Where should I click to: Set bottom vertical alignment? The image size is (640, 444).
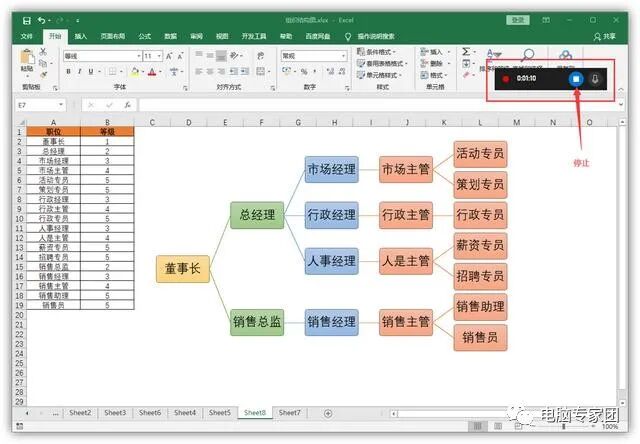[221, 56]
